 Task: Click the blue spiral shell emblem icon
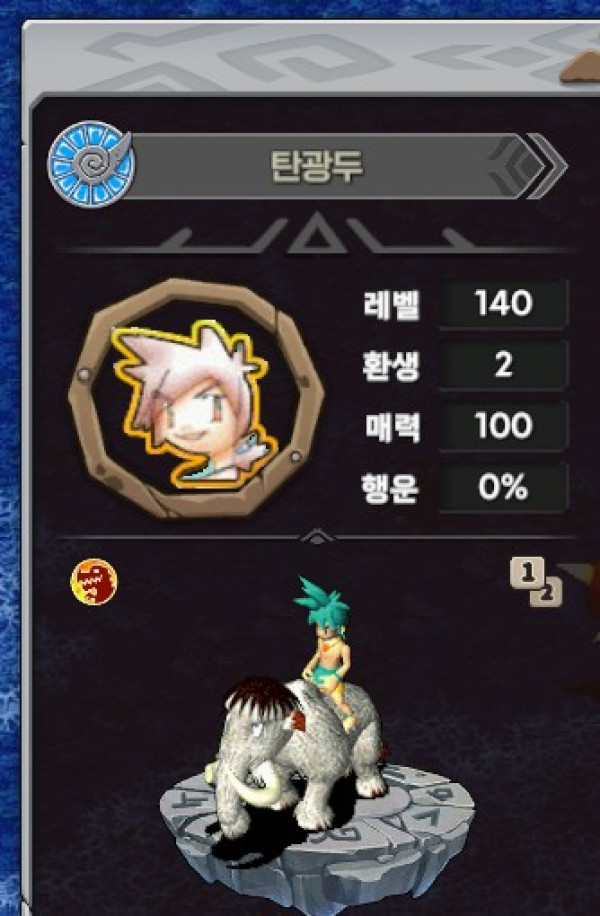click(x=91, y=164)
